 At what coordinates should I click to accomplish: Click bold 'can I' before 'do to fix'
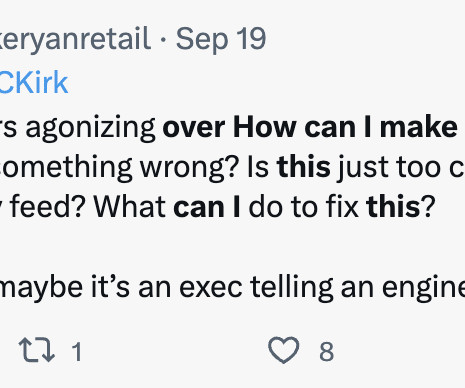[x=207, y=207]
